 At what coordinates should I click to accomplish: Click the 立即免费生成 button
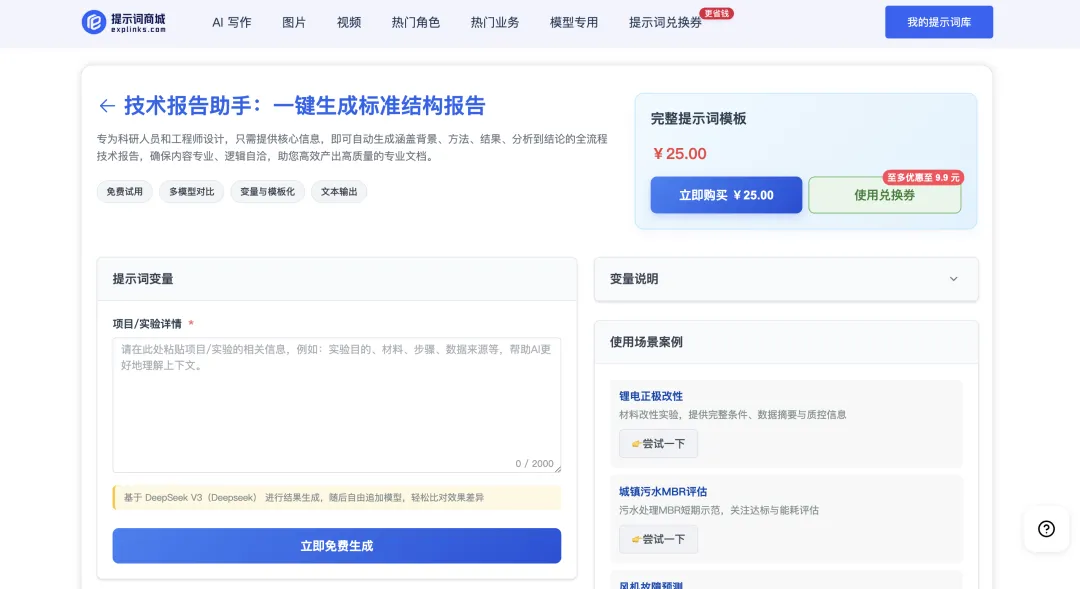[337, 546]
